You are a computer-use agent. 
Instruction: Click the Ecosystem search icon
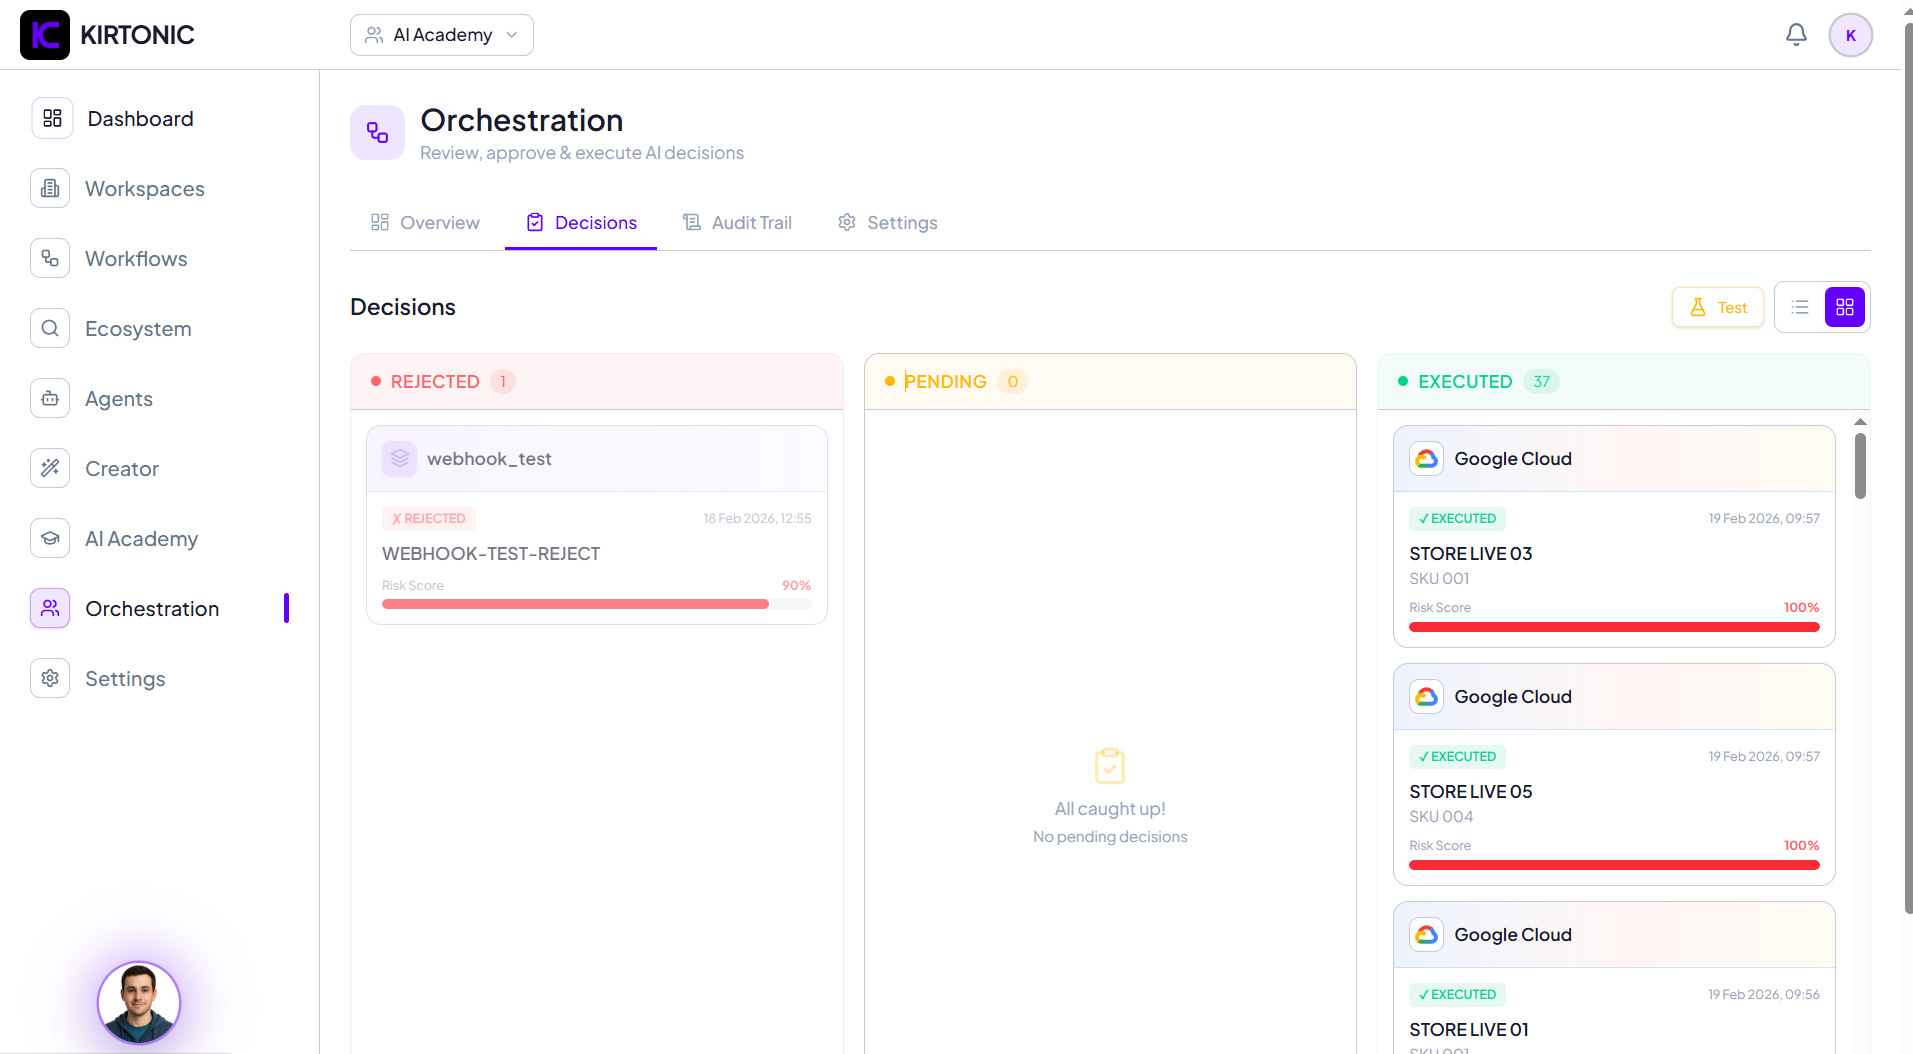coord(50,328)
